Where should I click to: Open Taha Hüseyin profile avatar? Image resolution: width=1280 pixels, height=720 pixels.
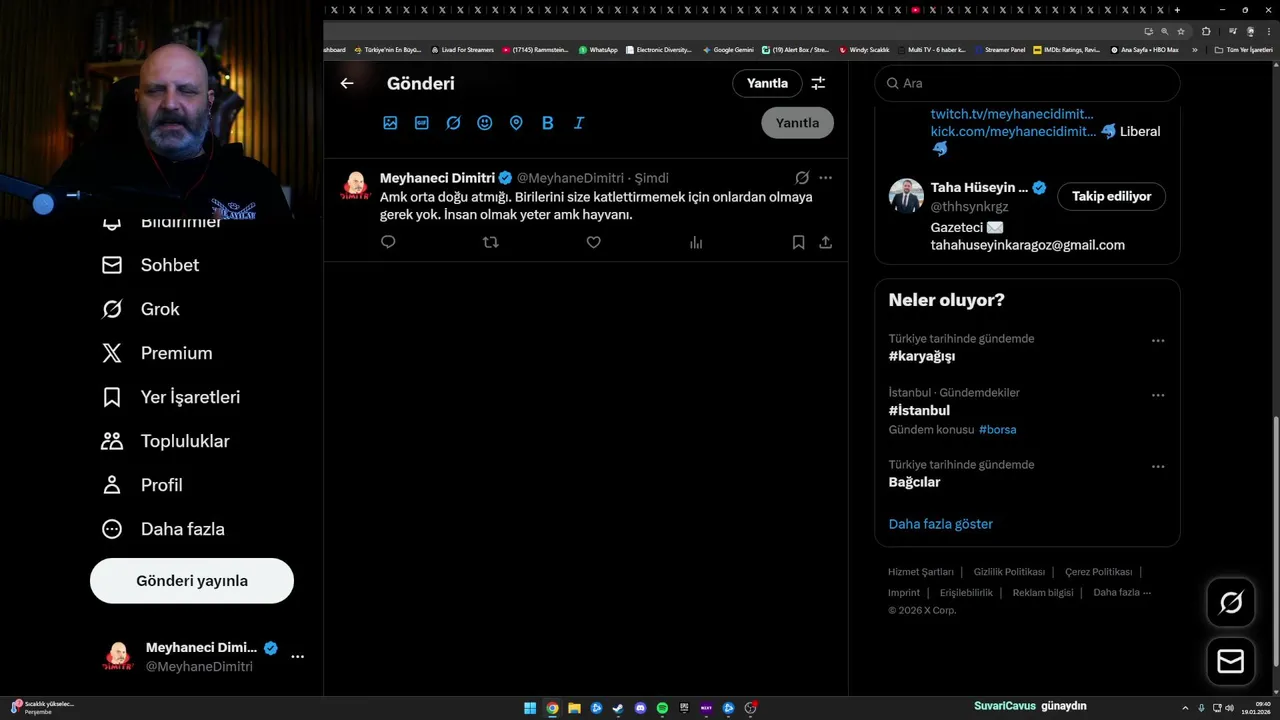click(906, 196)
